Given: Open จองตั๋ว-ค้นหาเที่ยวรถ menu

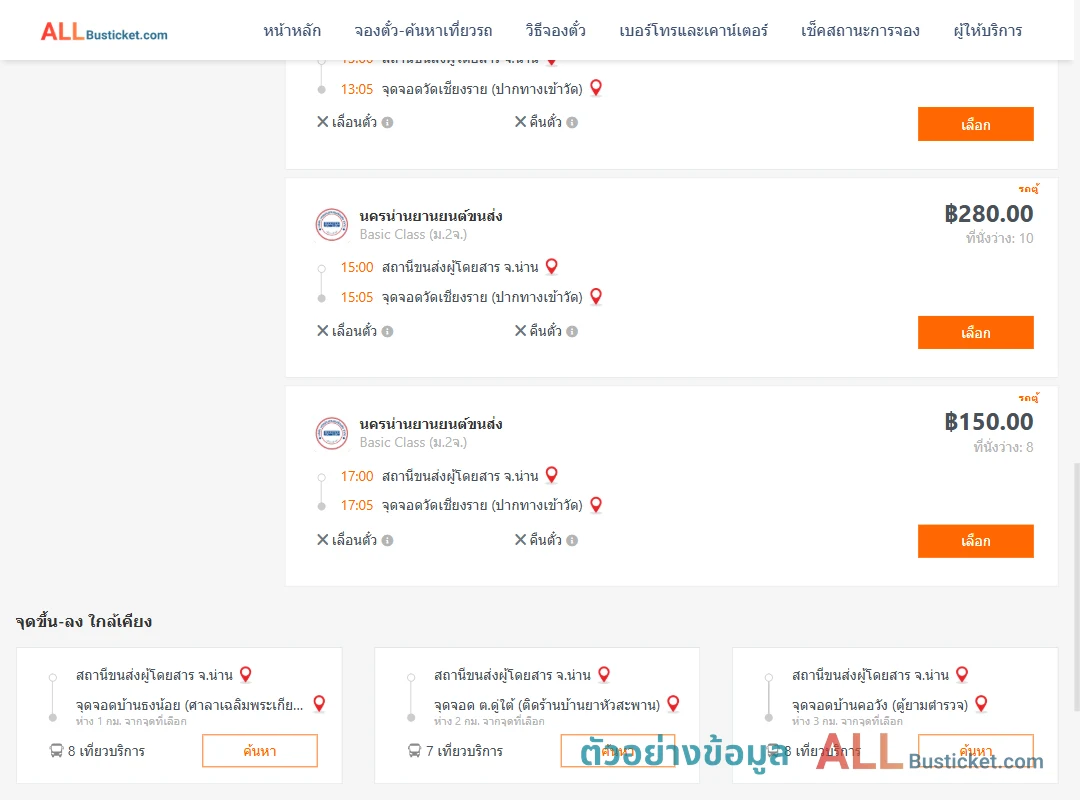Looking at the screenshot, I should click(423, 30).
